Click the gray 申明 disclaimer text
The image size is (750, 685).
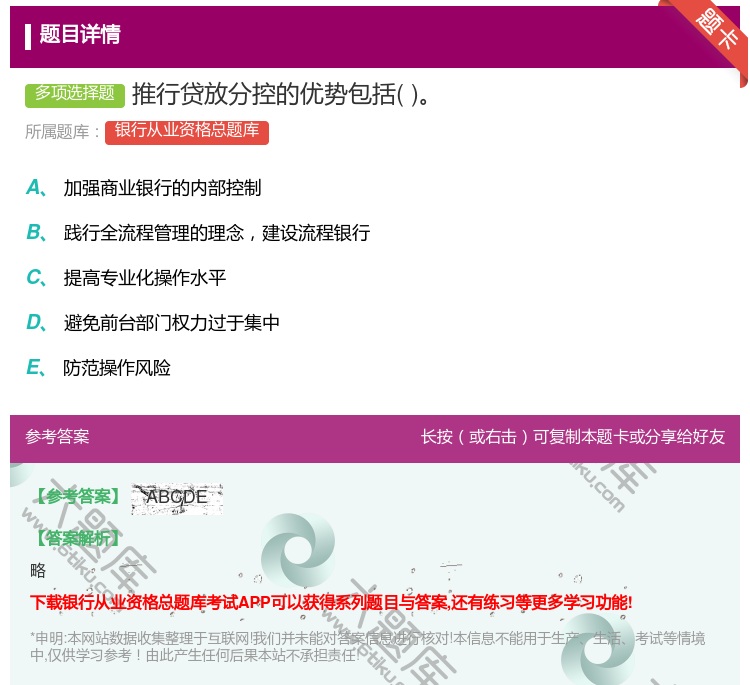click(367, 647)
